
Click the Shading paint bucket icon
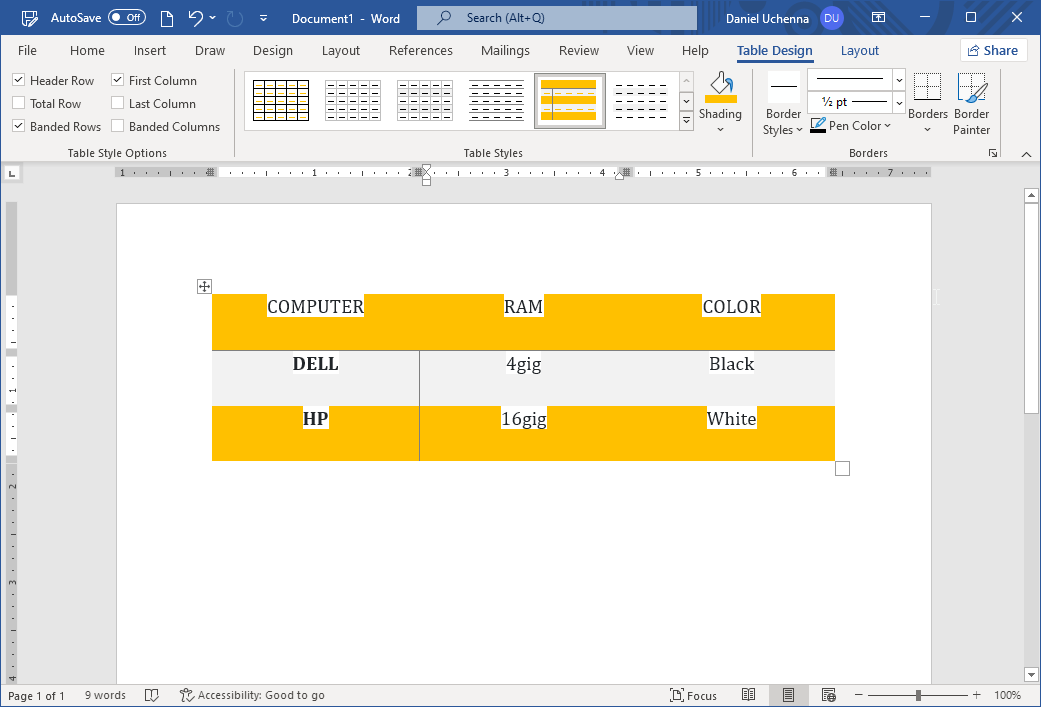tap(720, 88)
